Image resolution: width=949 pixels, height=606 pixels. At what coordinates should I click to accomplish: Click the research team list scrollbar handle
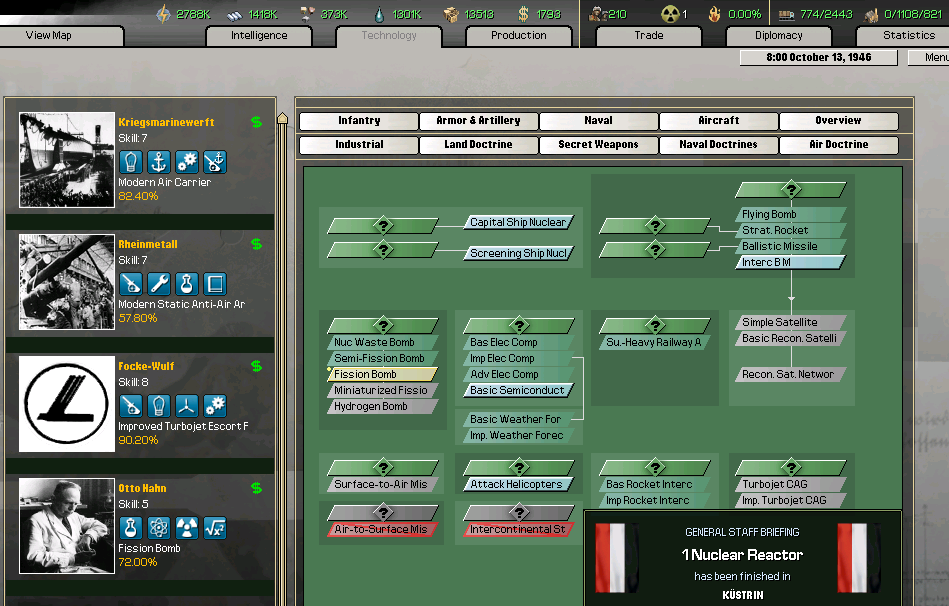[x=283, y=118]
